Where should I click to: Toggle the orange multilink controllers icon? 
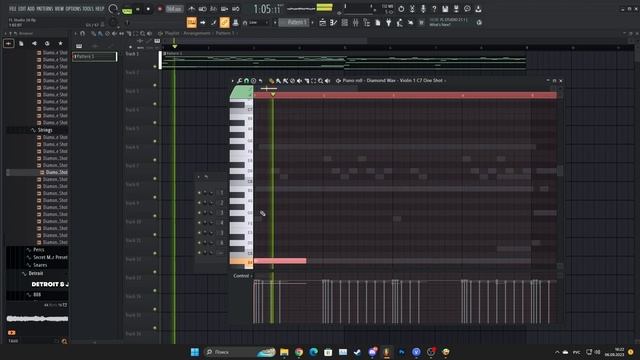[224, 23]
